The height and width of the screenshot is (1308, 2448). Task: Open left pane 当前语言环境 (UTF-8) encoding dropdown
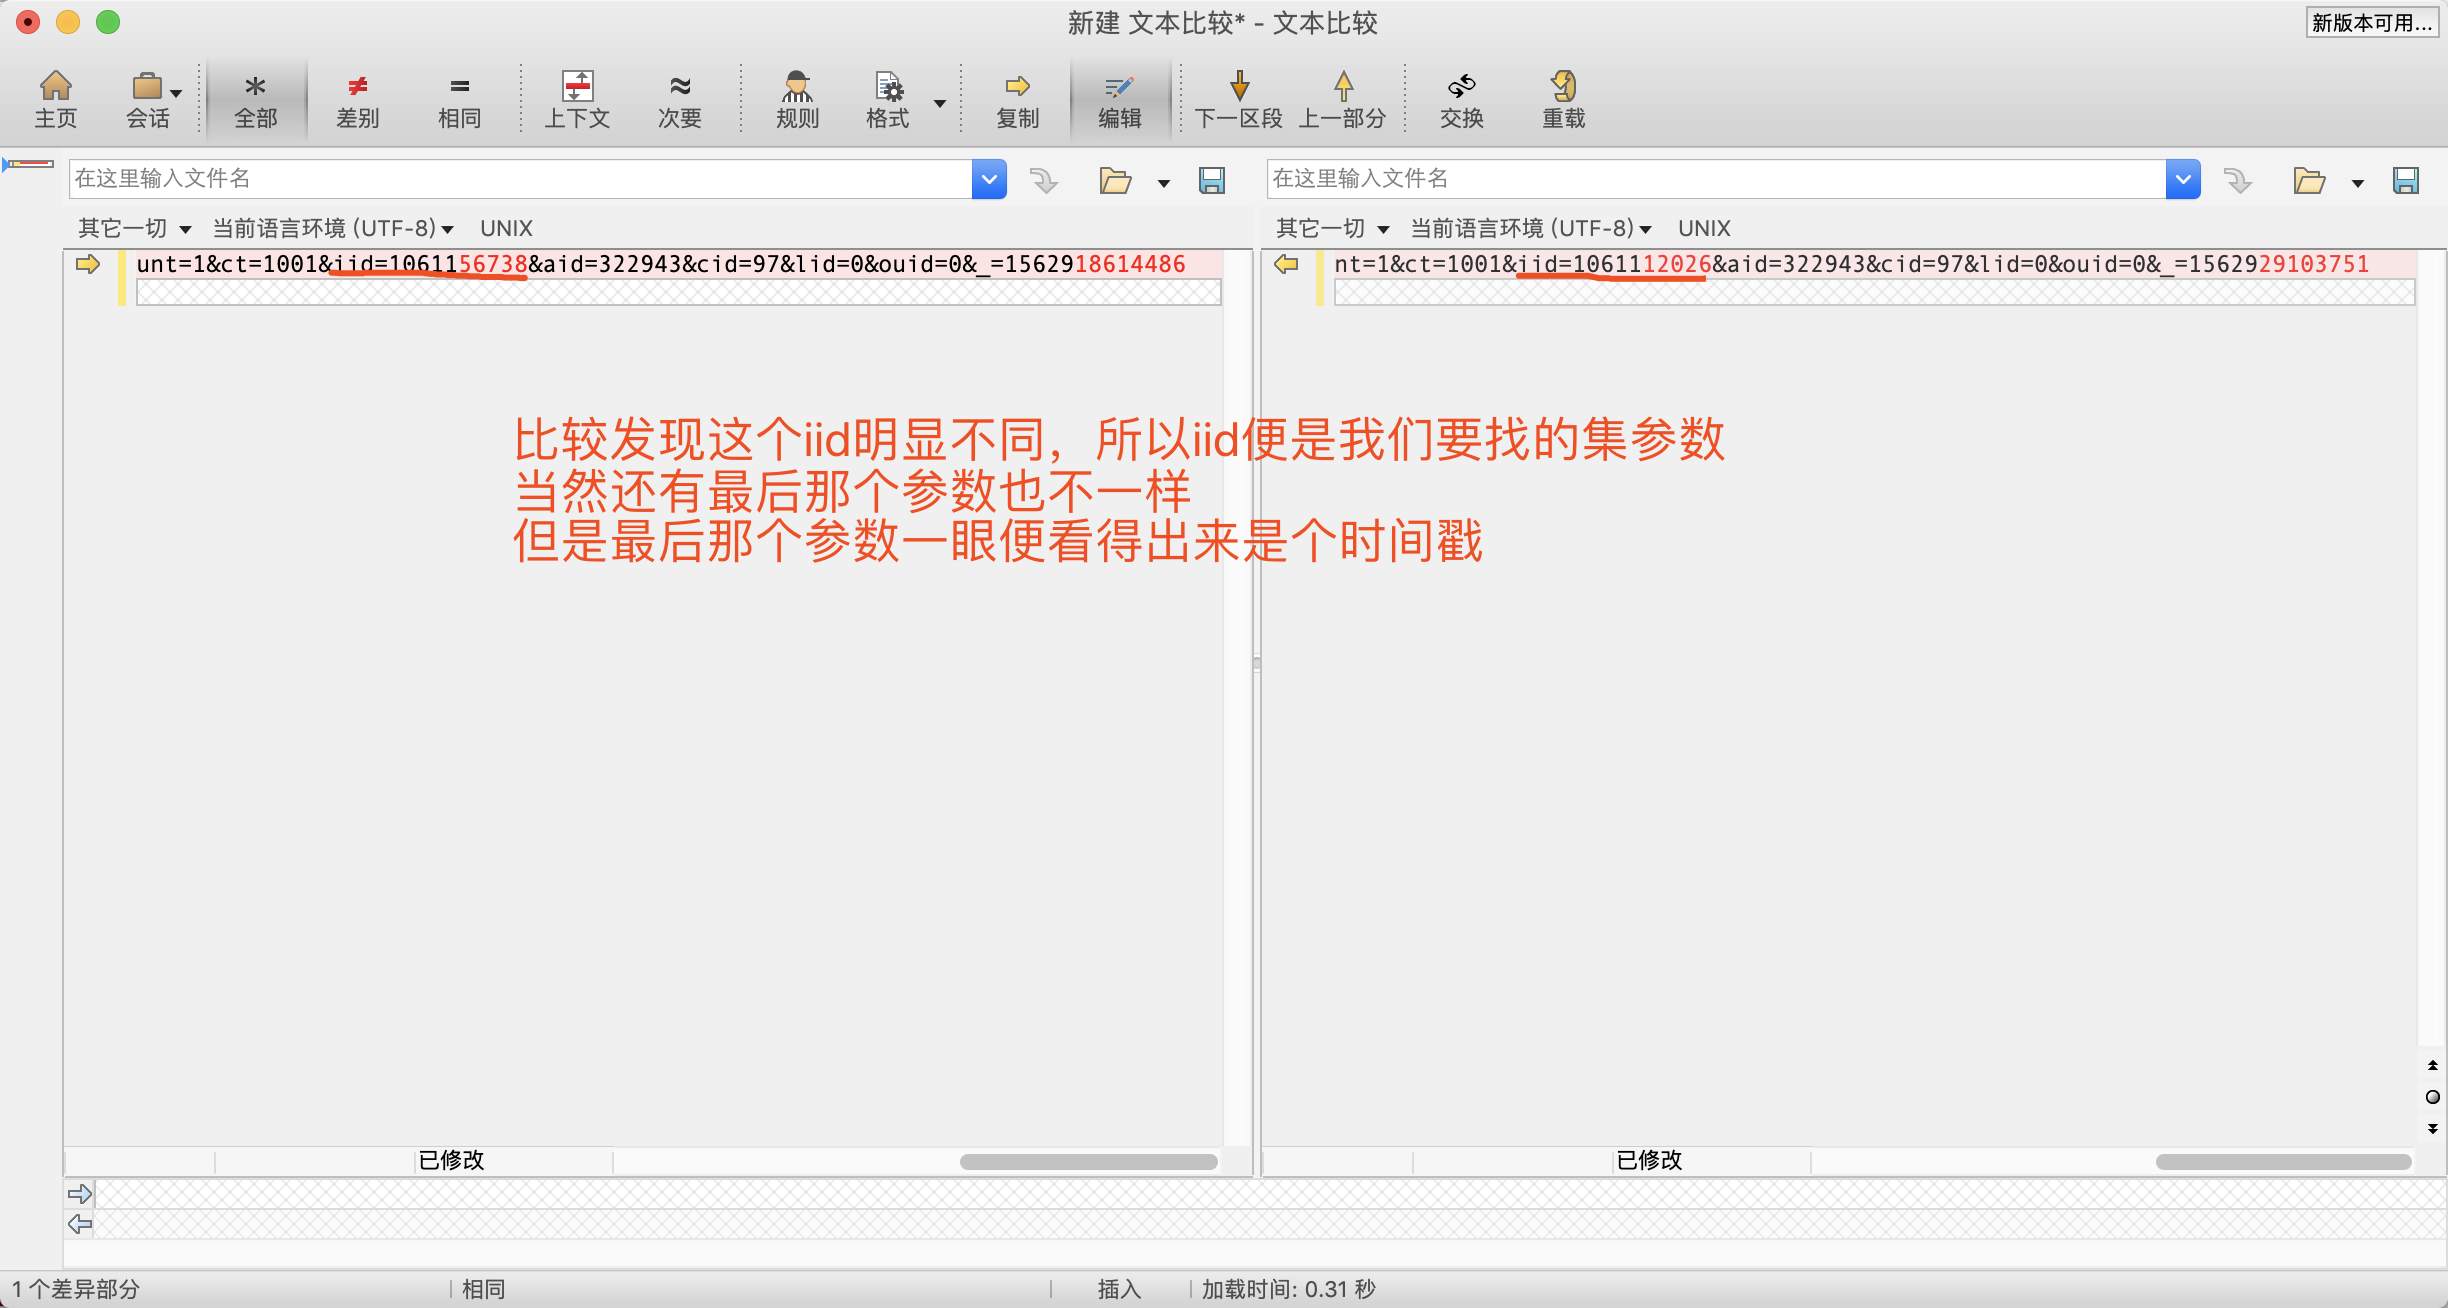pyautogui.click(x=333, y=228)
